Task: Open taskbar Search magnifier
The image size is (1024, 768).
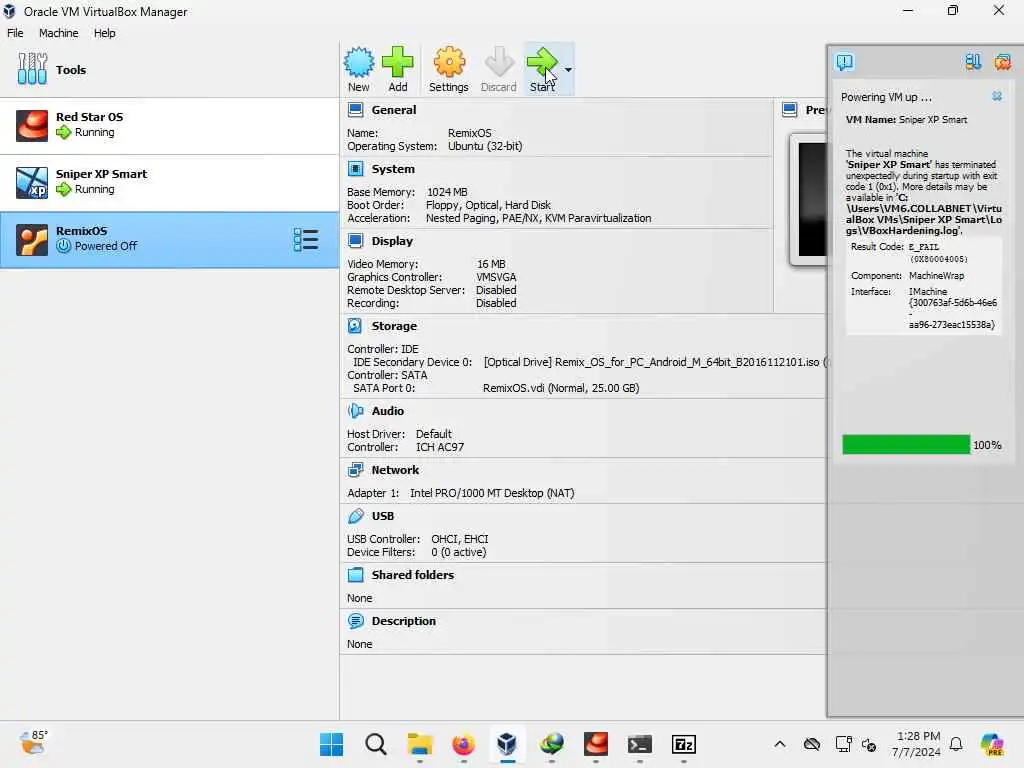Action: (x=376, y=744)
